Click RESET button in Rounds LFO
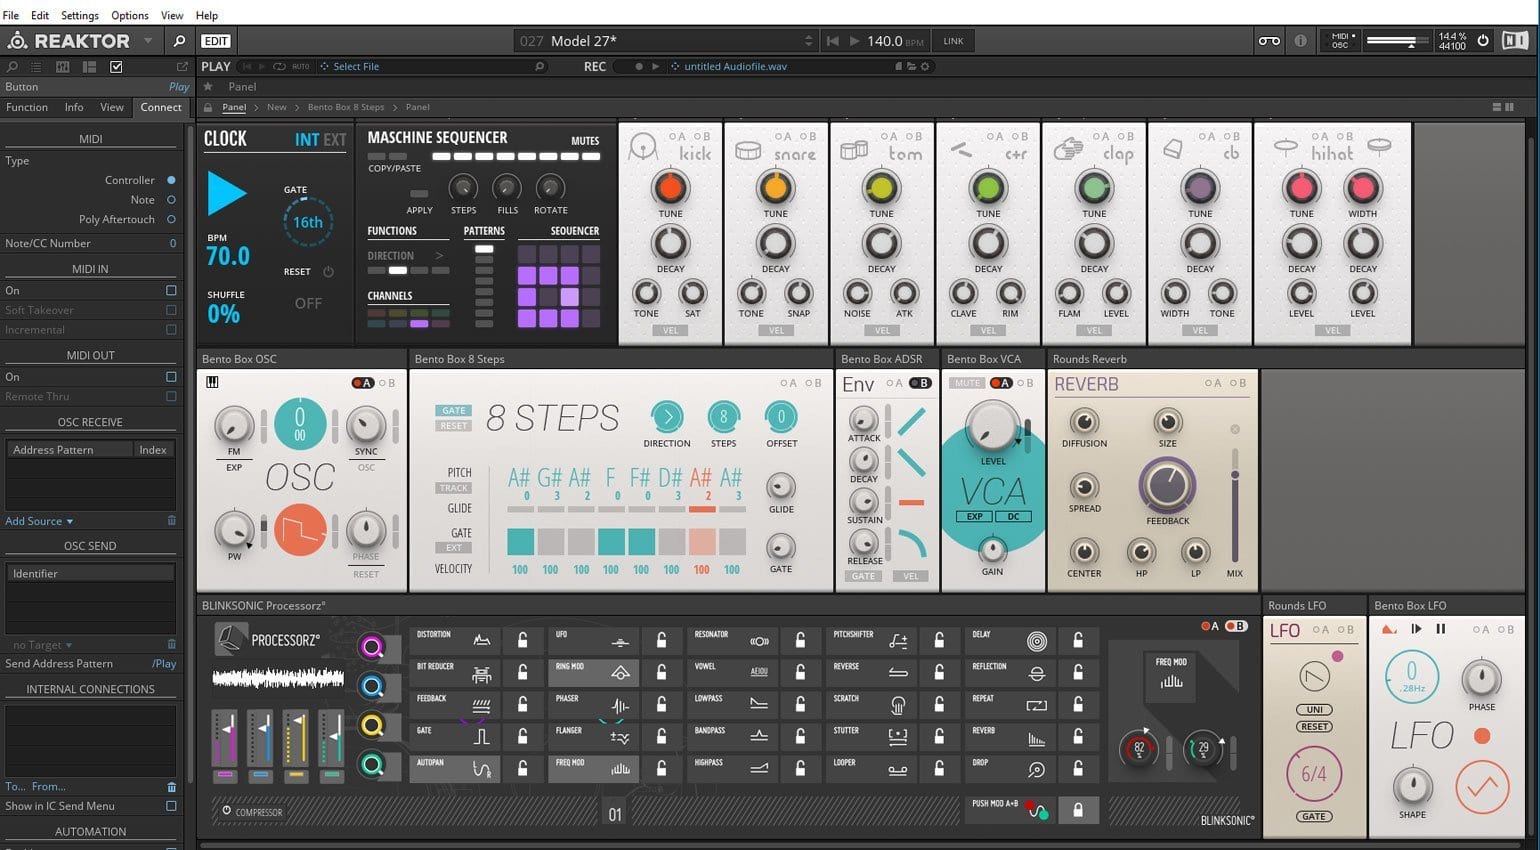The image size is (1540, 850). 1314,726
